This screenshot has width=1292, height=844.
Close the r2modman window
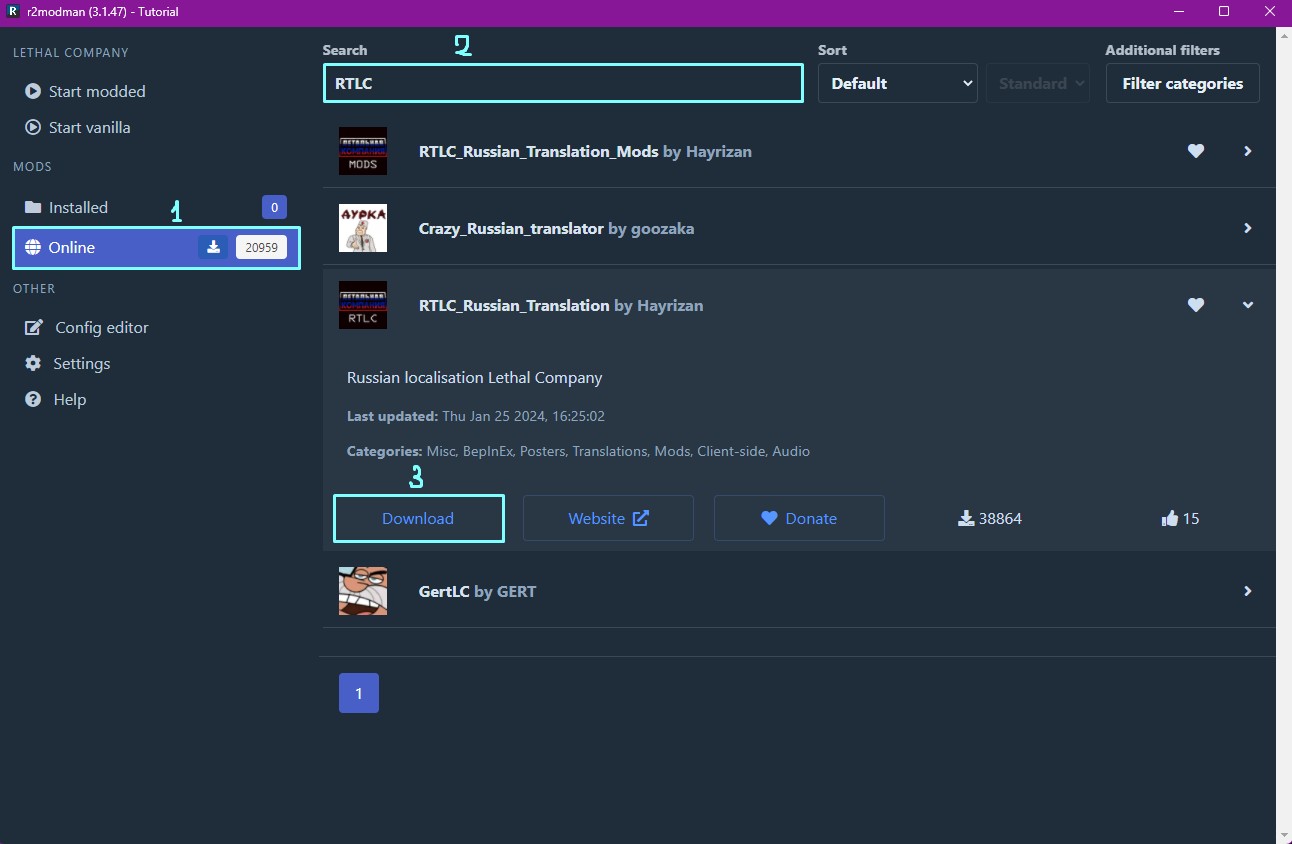pyautogui.click(x=1269, y=12)
